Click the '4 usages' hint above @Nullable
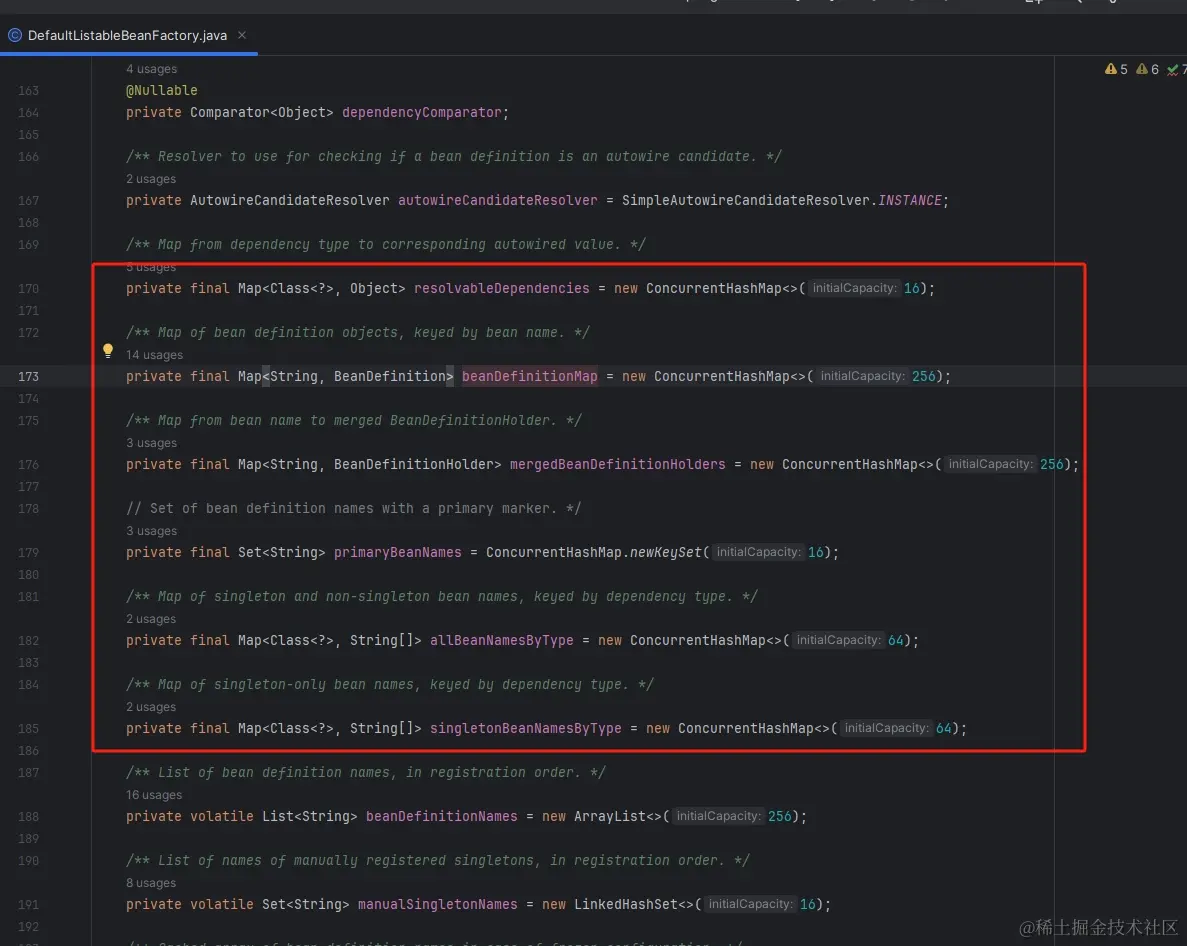Image resolution: width=1187 pixels, height=946 pixels. (151, 69)
